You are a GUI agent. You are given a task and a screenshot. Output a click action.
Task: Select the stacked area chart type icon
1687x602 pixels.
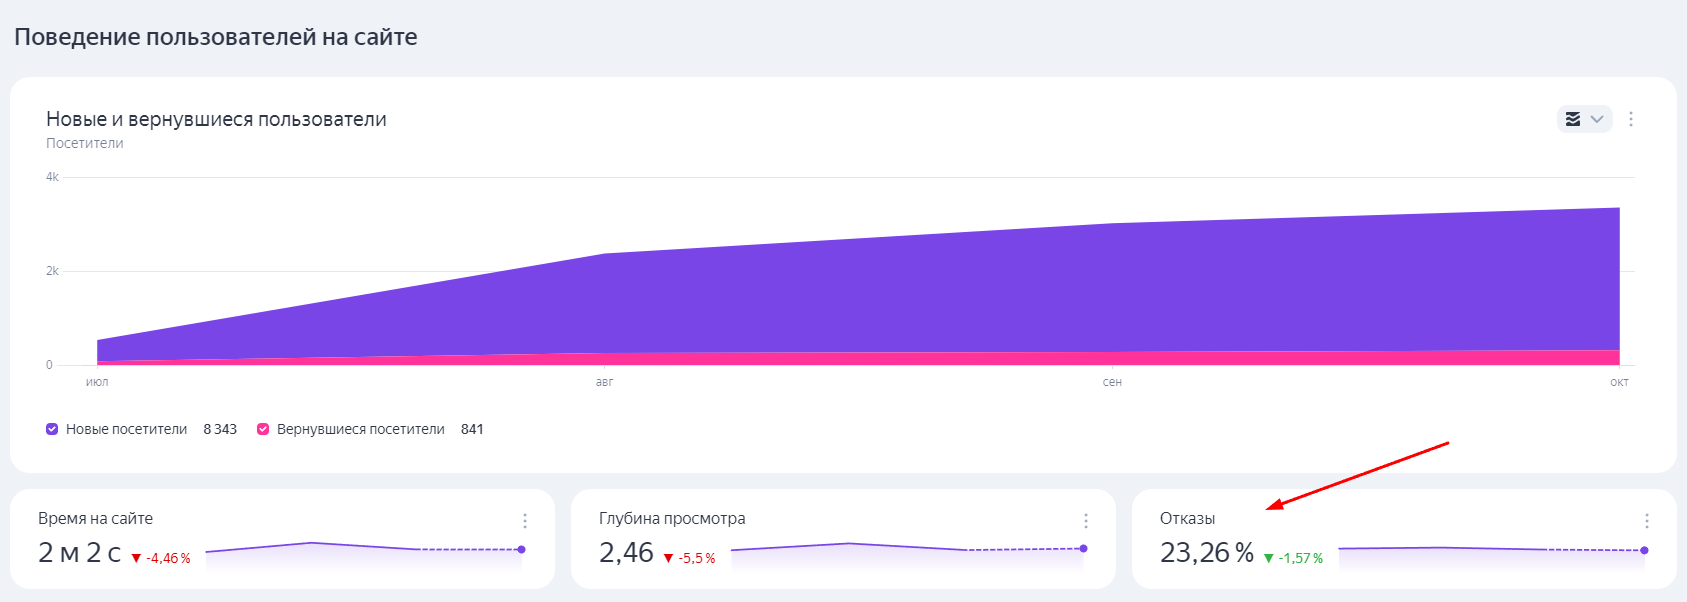[x=1573, y=119]
